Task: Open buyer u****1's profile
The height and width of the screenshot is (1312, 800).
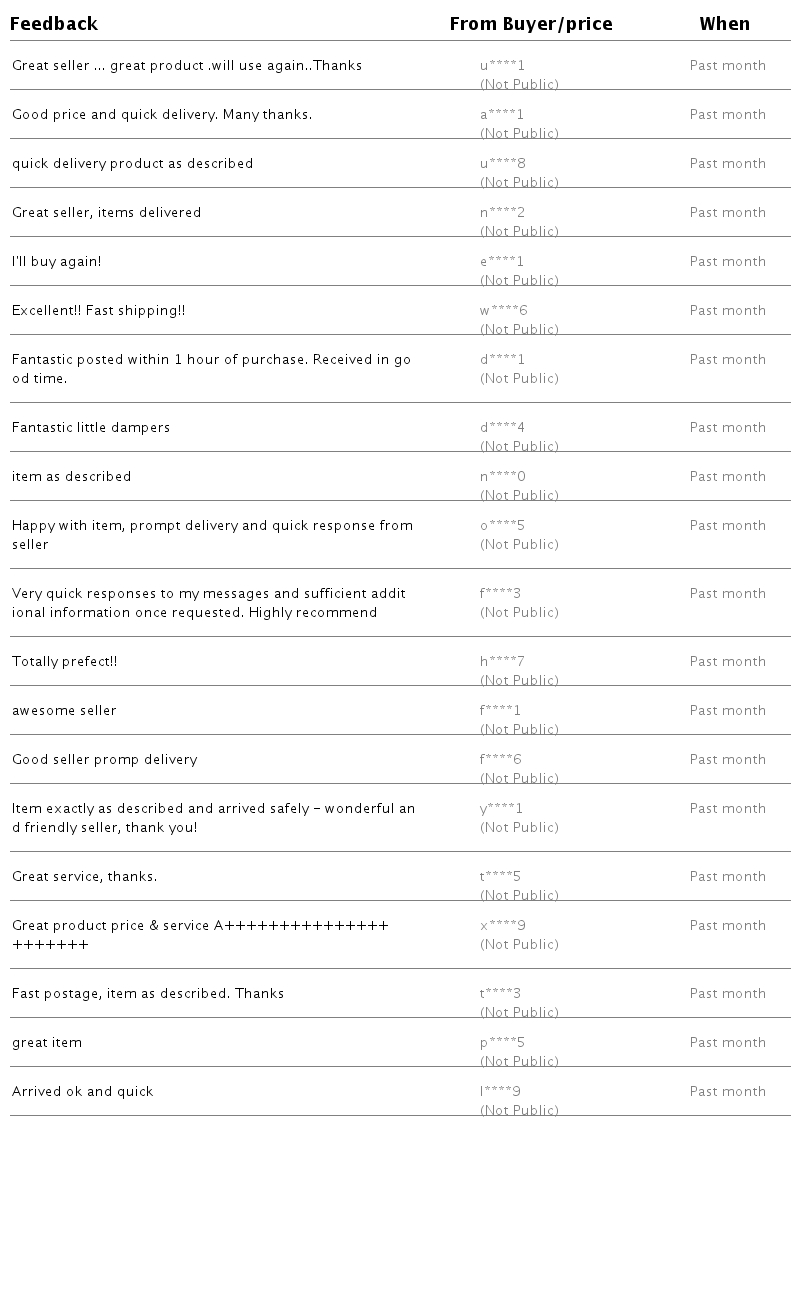Action: click(x=502, y=66)
